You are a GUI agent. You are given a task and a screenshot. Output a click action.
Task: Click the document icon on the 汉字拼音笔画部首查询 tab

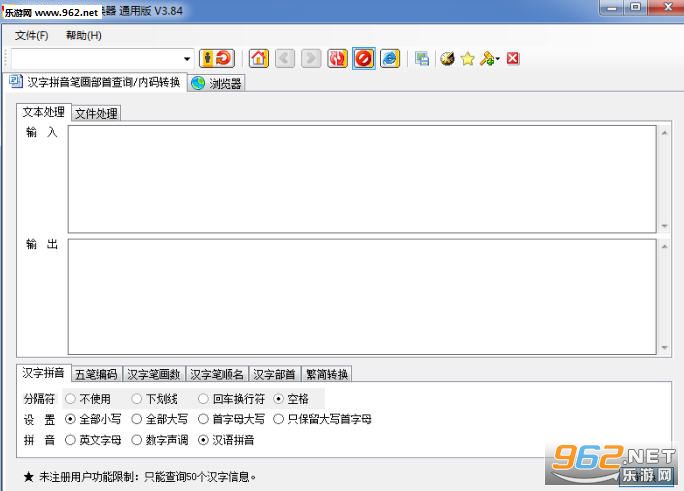coord(16,81)
